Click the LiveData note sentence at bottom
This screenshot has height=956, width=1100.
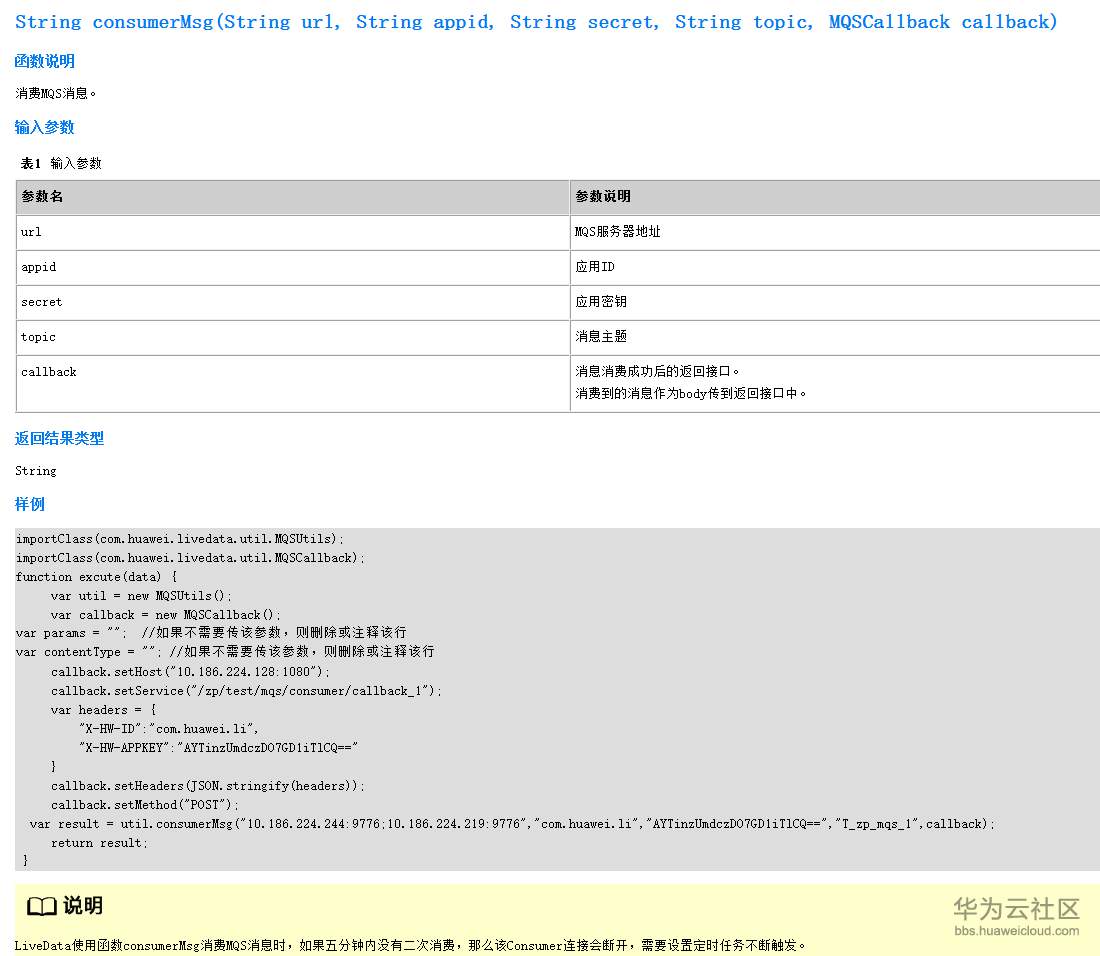pyautogui.click(x=410, y=945)
